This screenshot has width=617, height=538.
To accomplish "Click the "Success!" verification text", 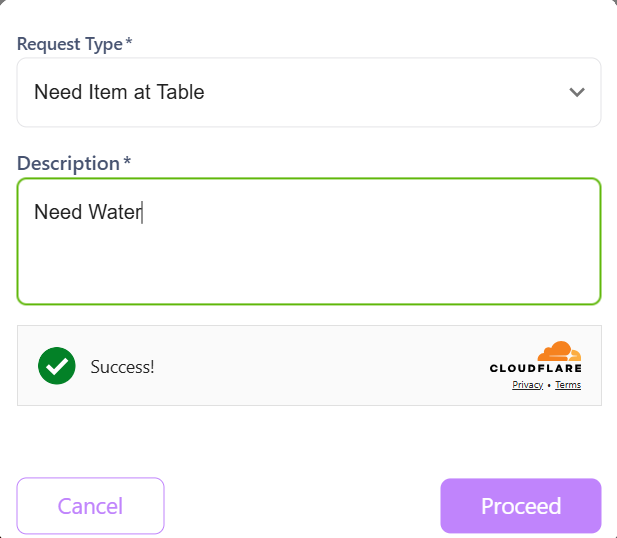I will (122, 367).
